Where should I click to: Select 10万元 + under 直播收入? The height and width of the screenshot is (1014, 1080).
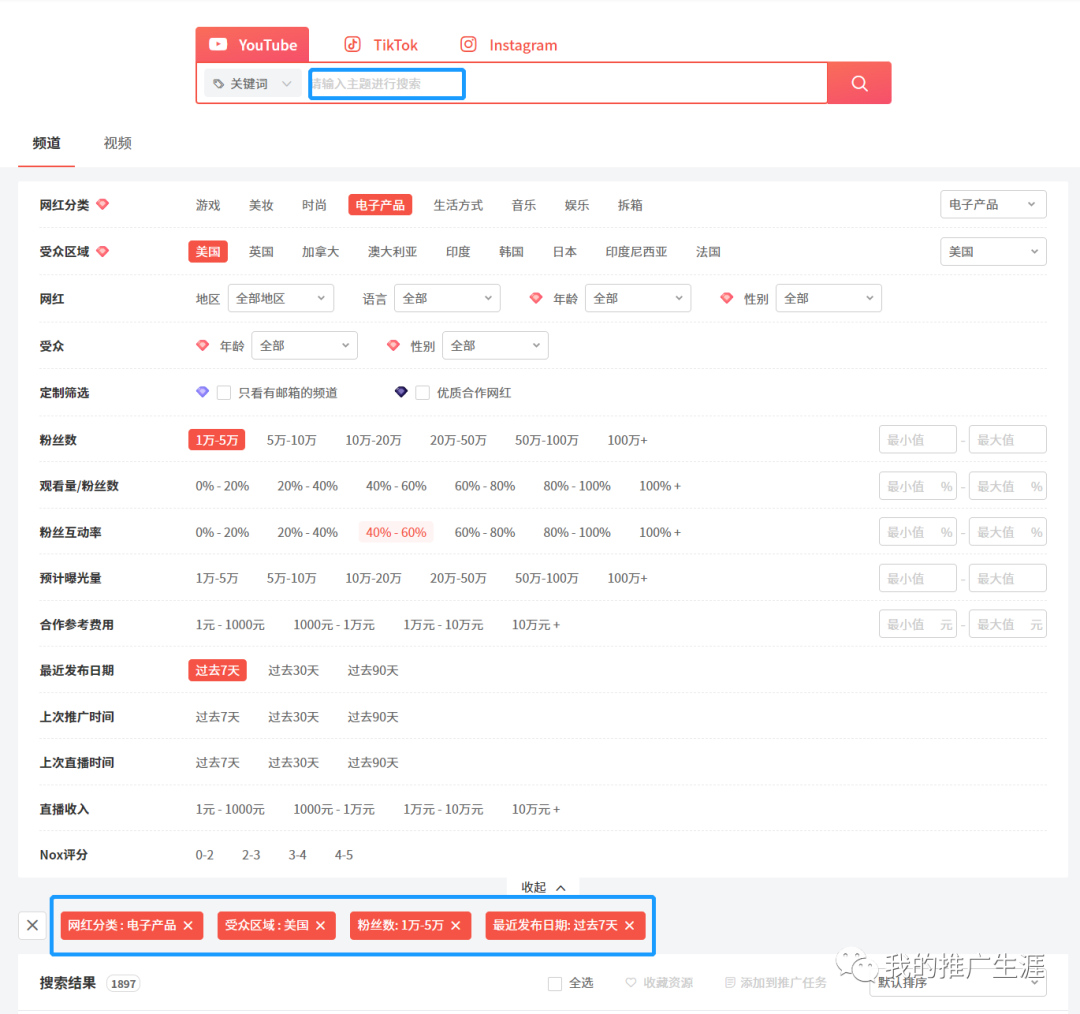(x=536, y=809)
